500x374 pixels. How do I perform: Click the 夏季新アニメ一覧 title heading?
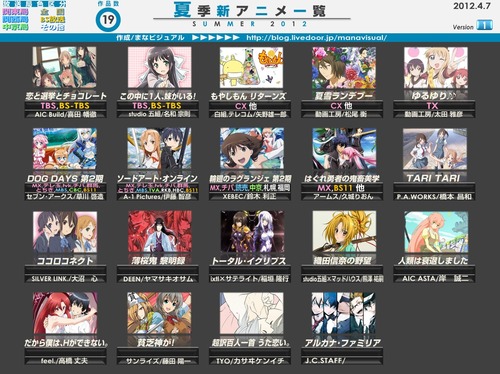tap(250, 10)
